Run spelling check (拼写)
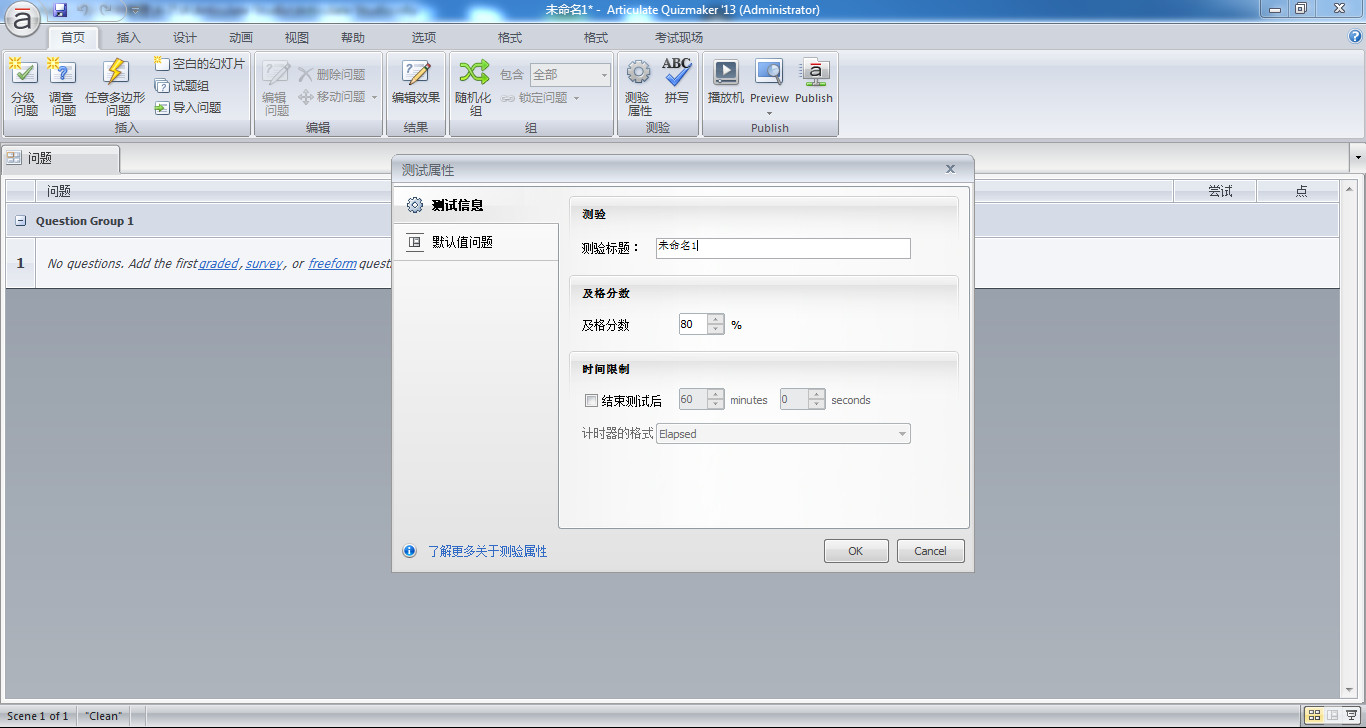Viewport: 1366px width, 728px height. [x=677, y=82]
